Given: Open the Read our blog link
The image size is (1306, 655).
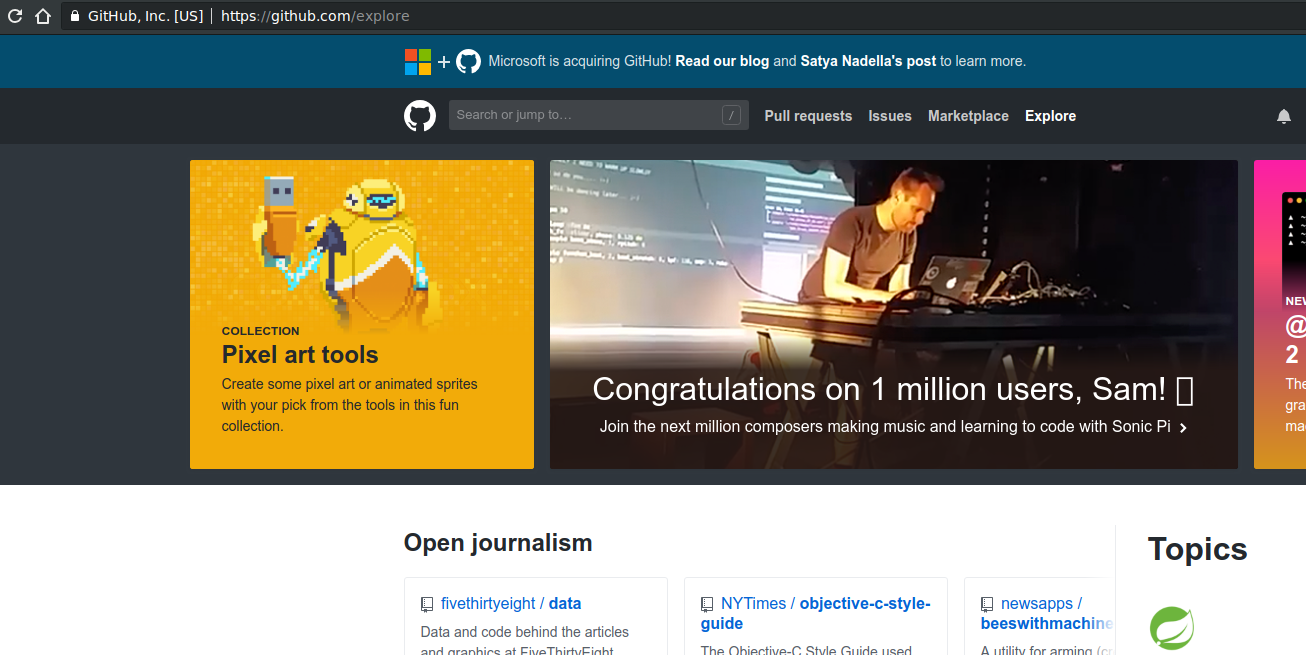Looking at the screenshot, I should (x=722, y=61).
